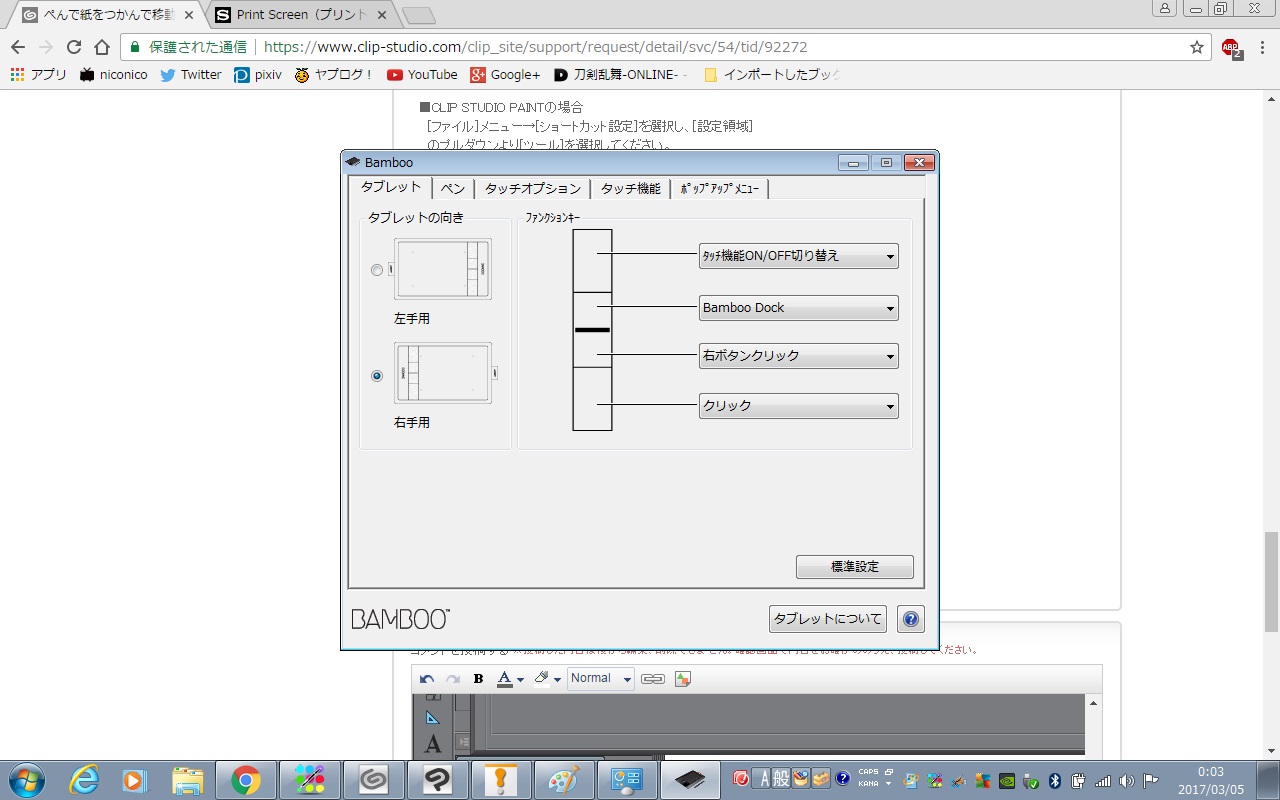This screenshot has width=1280, height=800.
Task: Click the Chrome page vertical scrollbar thumb
Action: click(1271, 582)
